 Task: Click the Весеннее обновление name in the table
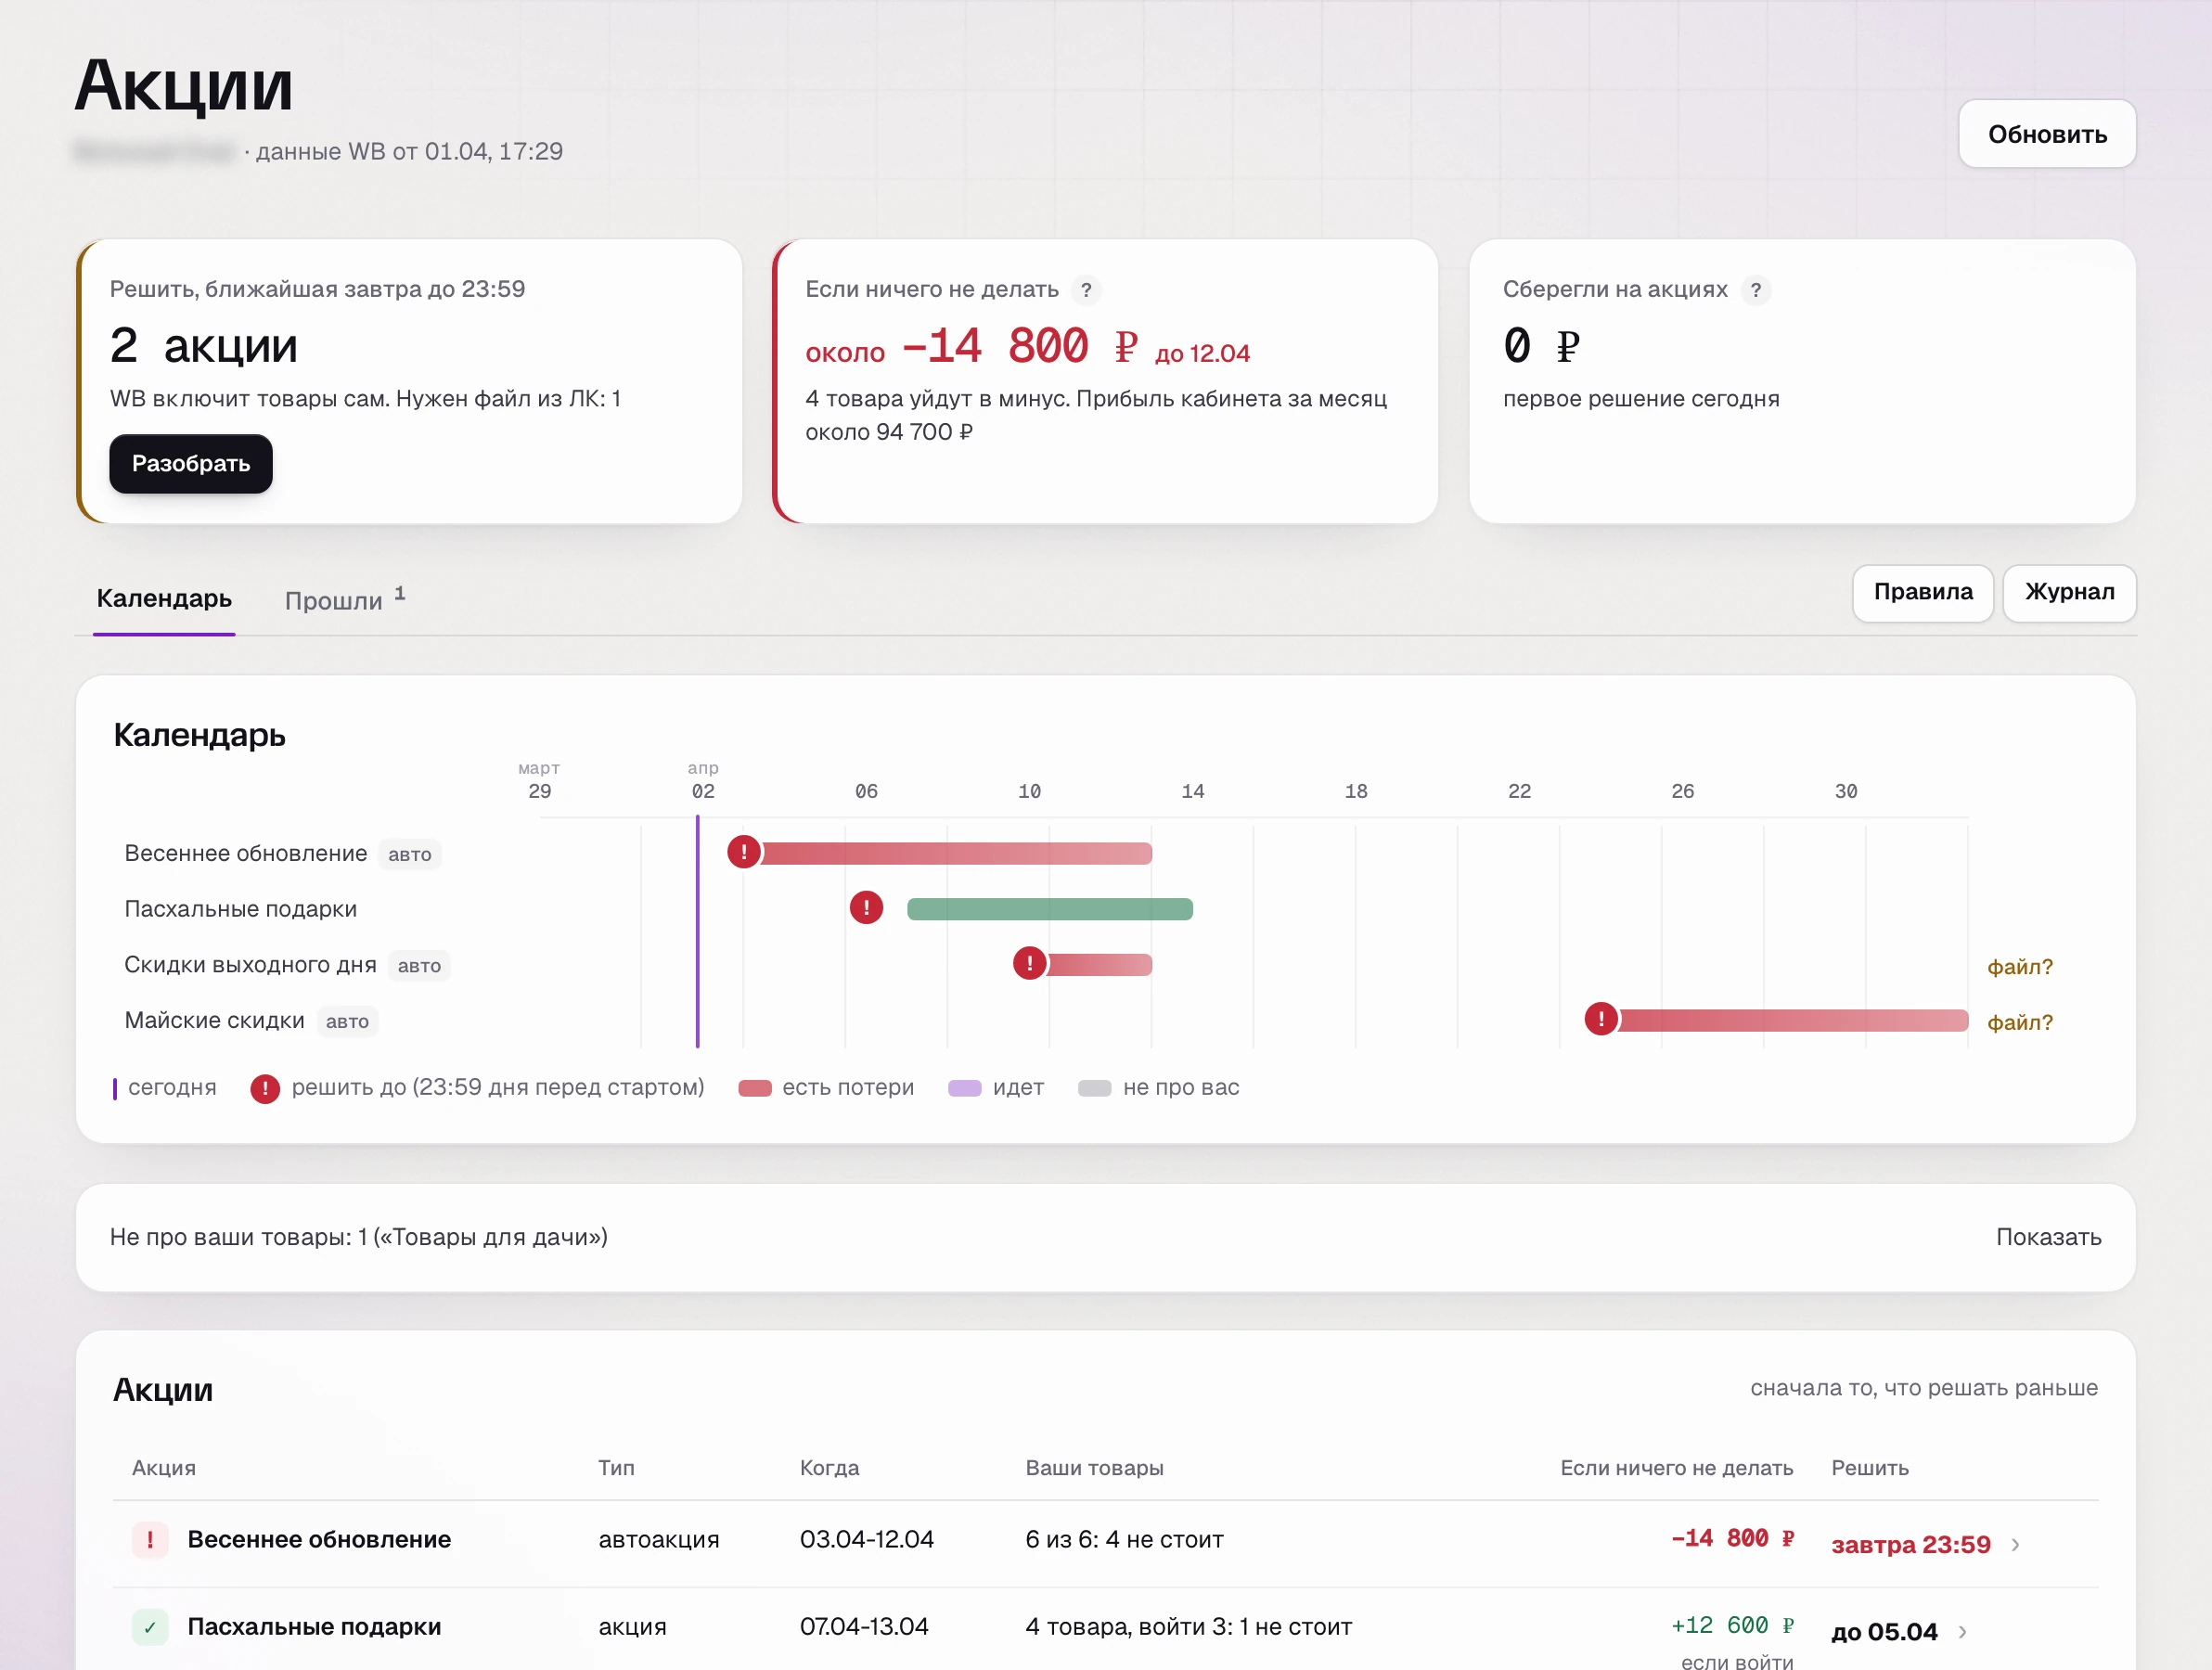[319, 1540]
